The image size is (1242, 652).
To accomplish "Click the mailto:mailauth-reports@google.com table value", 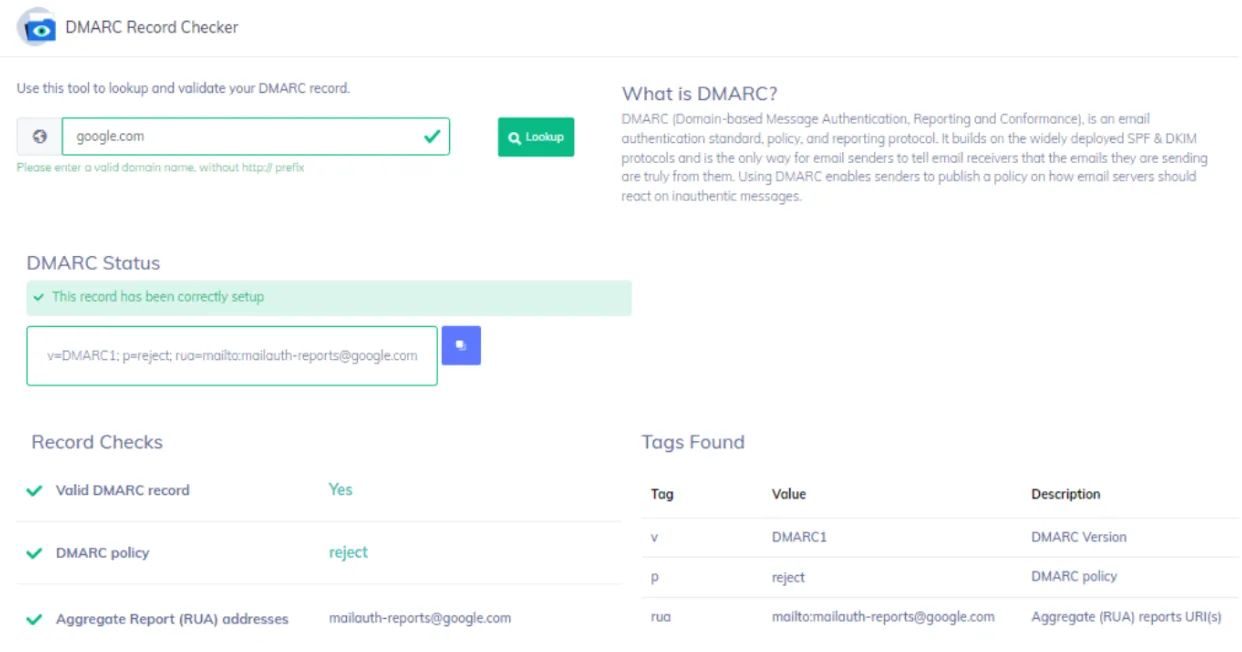I will click(x=883, y=617).
